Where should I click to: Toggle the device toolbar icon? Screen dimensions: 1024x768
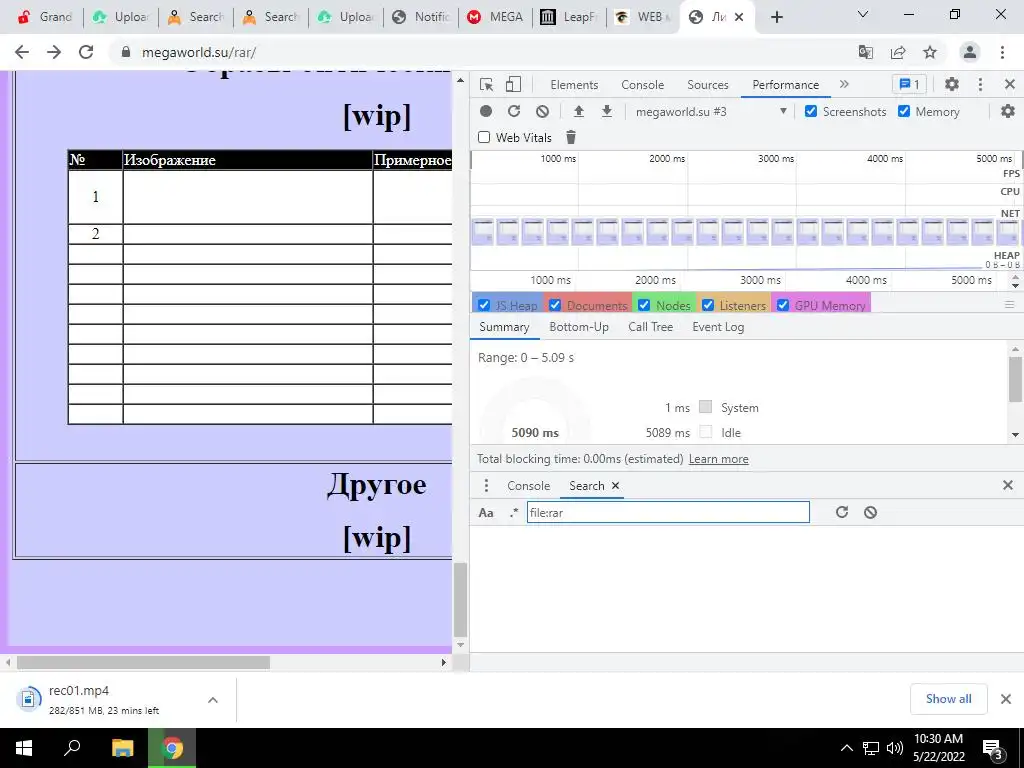click(513, 84)
